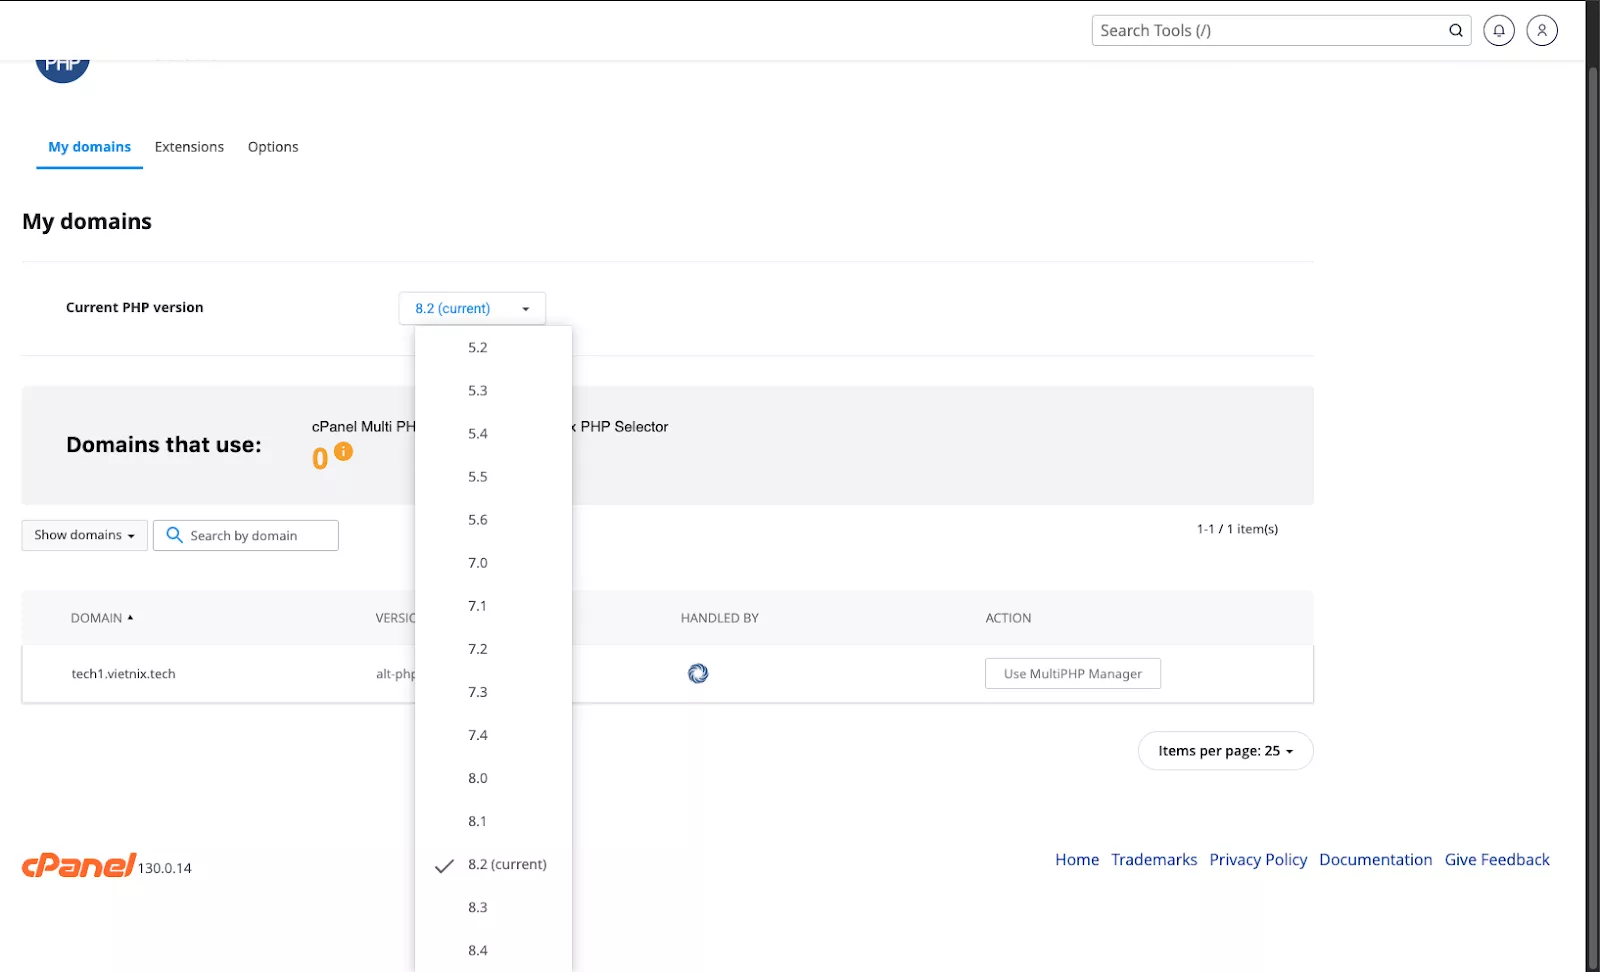Collapse the Current PHP version dropdown
1600x972 pixels.
[x=472, y=309]
